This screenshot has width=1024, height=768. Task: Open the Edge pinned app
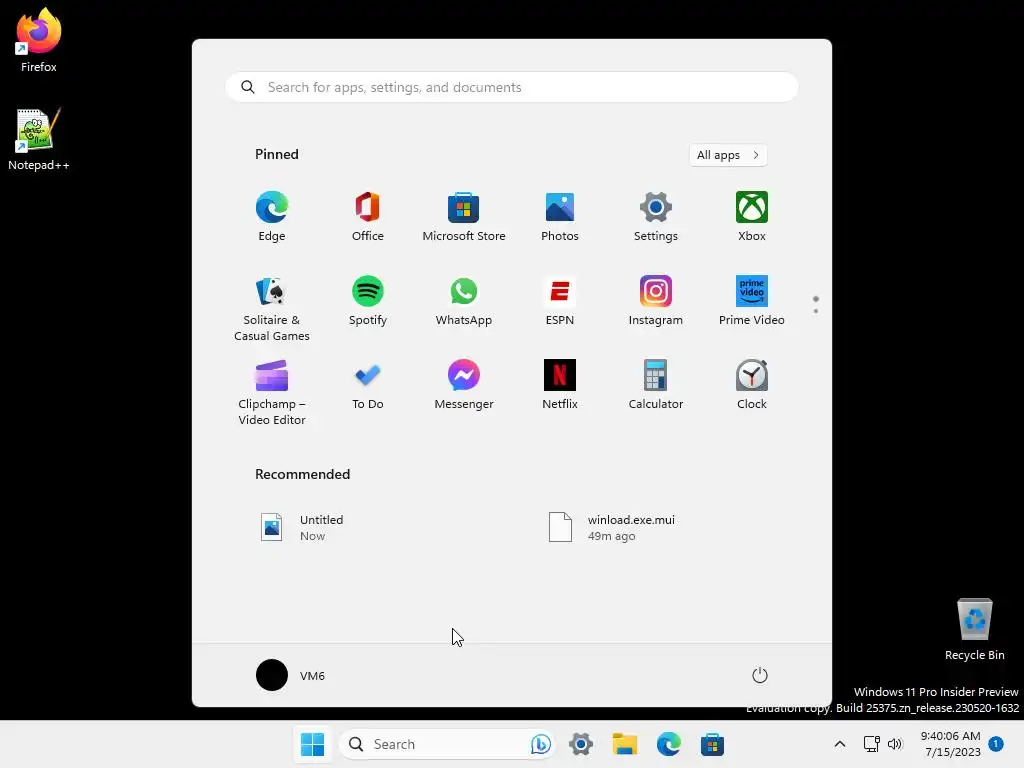pyautogui.click(x=272, y=217)
